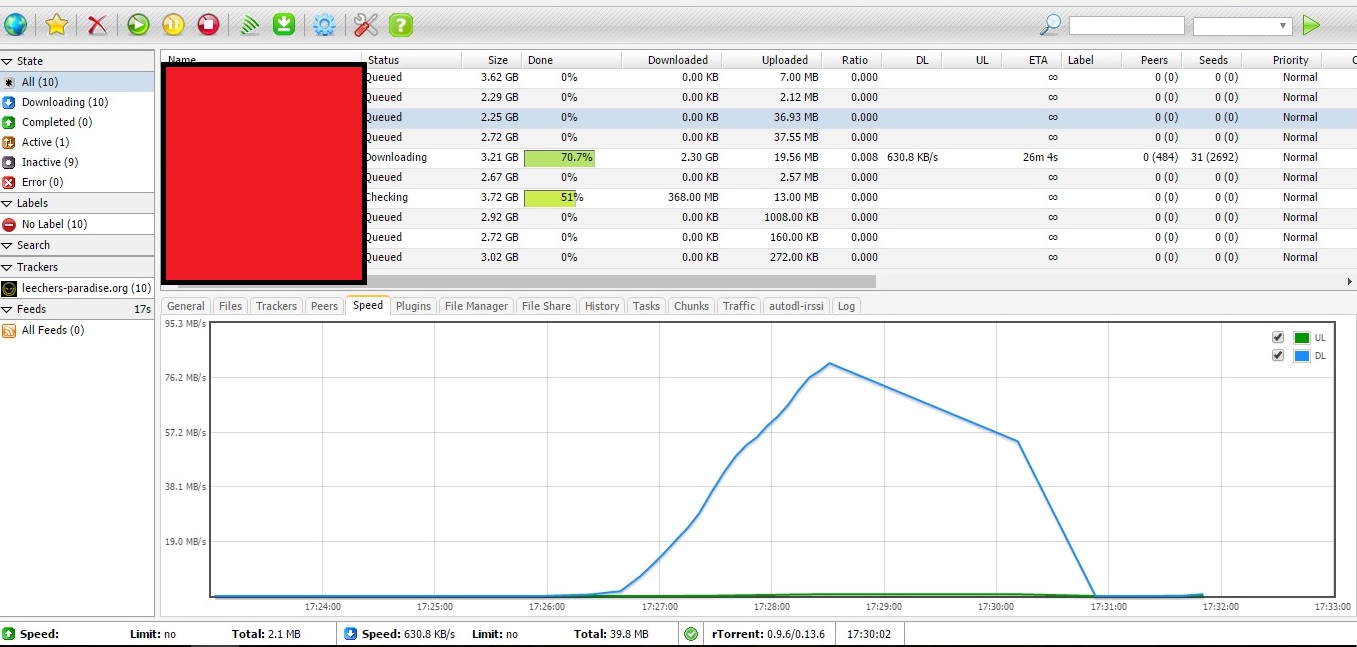The width and height of the screenshot is (1357, 647).
Task: Collapse the Feeds panel
Action: [77, 309]
